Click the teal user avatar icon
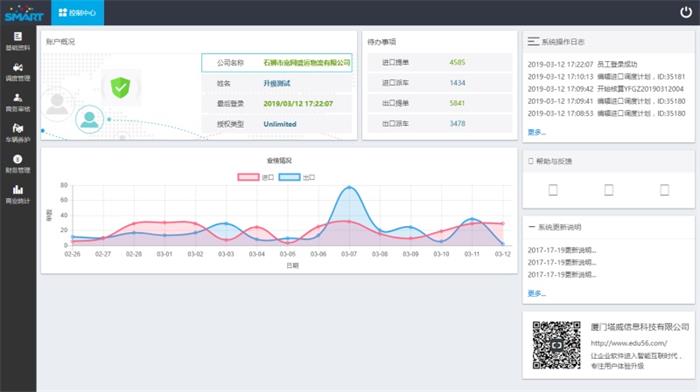Viewport: 700px width, 392px height. click(x=89, y=119)
